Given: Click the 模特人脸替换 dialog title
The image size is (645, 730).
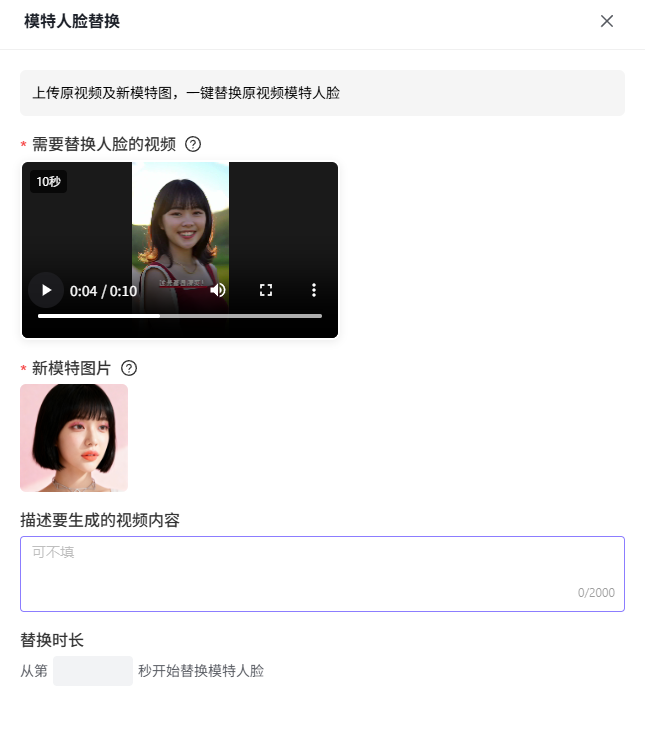Looking at the screenshot, I should [x=72, y=21].
